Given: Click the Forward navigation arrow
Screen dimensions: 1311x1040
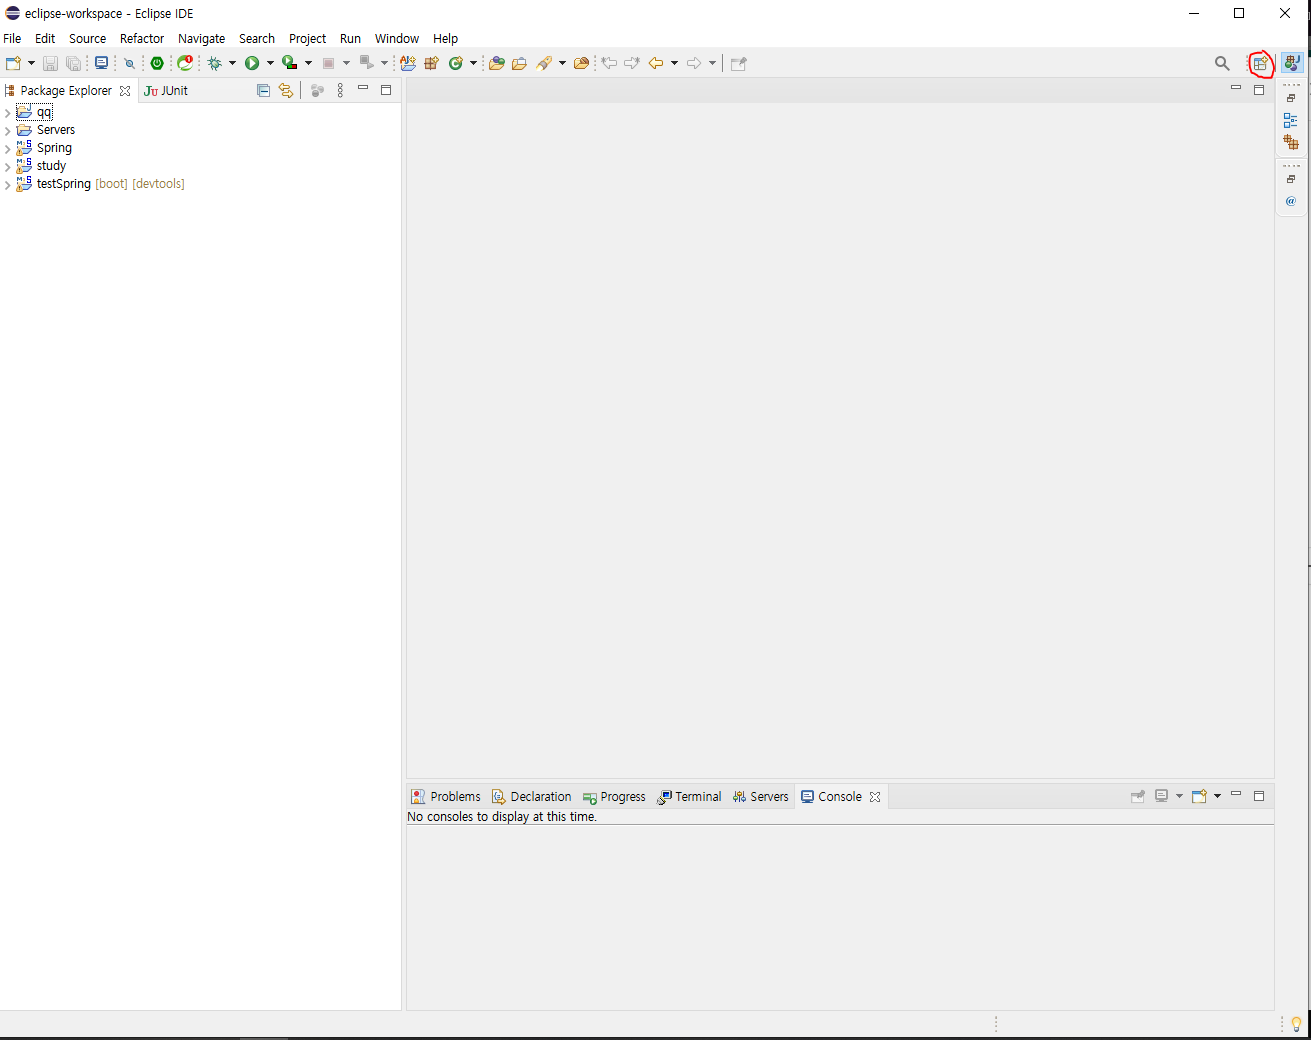Looking at the screenshot, I should point(694,63).
